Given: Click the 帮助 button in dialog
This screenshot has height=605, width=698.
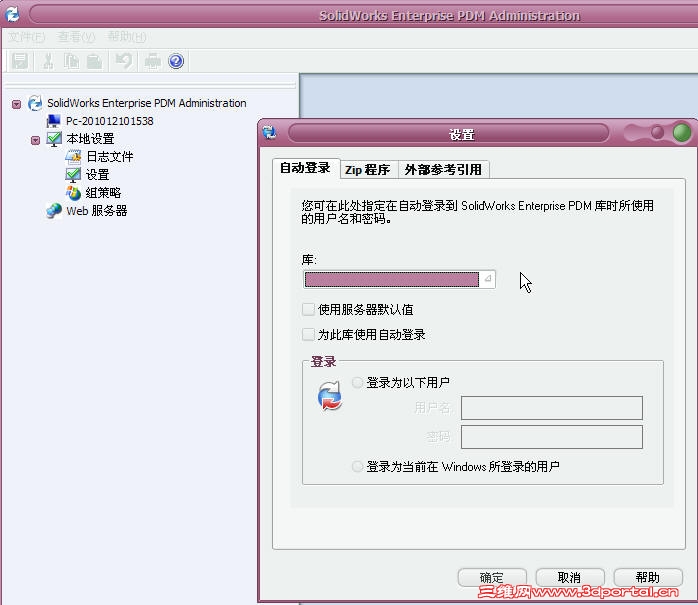Looking at the screenshot, I should (x=648, y=577).
